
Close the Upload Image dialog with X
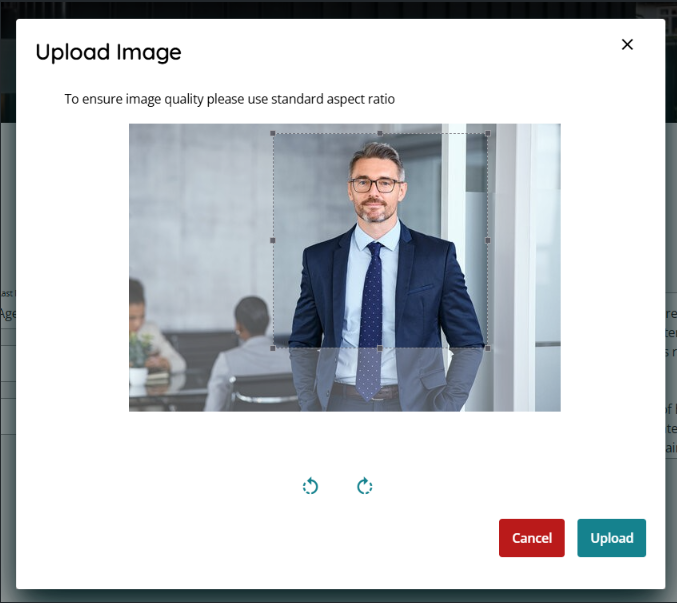(x=627, y=44)
